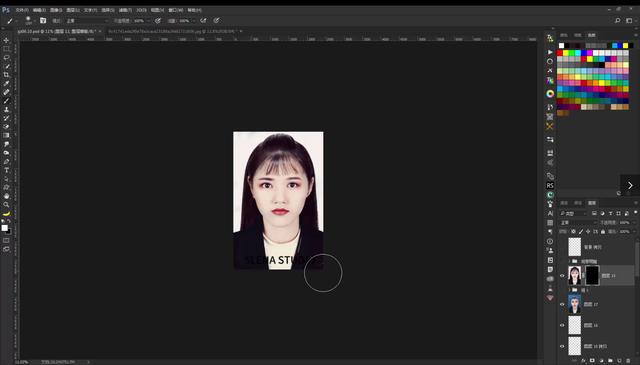Select the Lasso tool
The width and height of the screenshot is (640, 365).
point(6,58)
